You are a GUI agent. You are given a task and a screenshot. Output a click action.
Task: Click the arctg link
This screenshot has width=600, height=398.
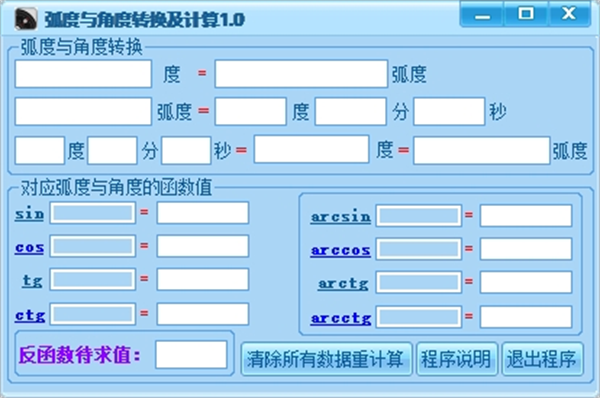[x=343, y=284]
